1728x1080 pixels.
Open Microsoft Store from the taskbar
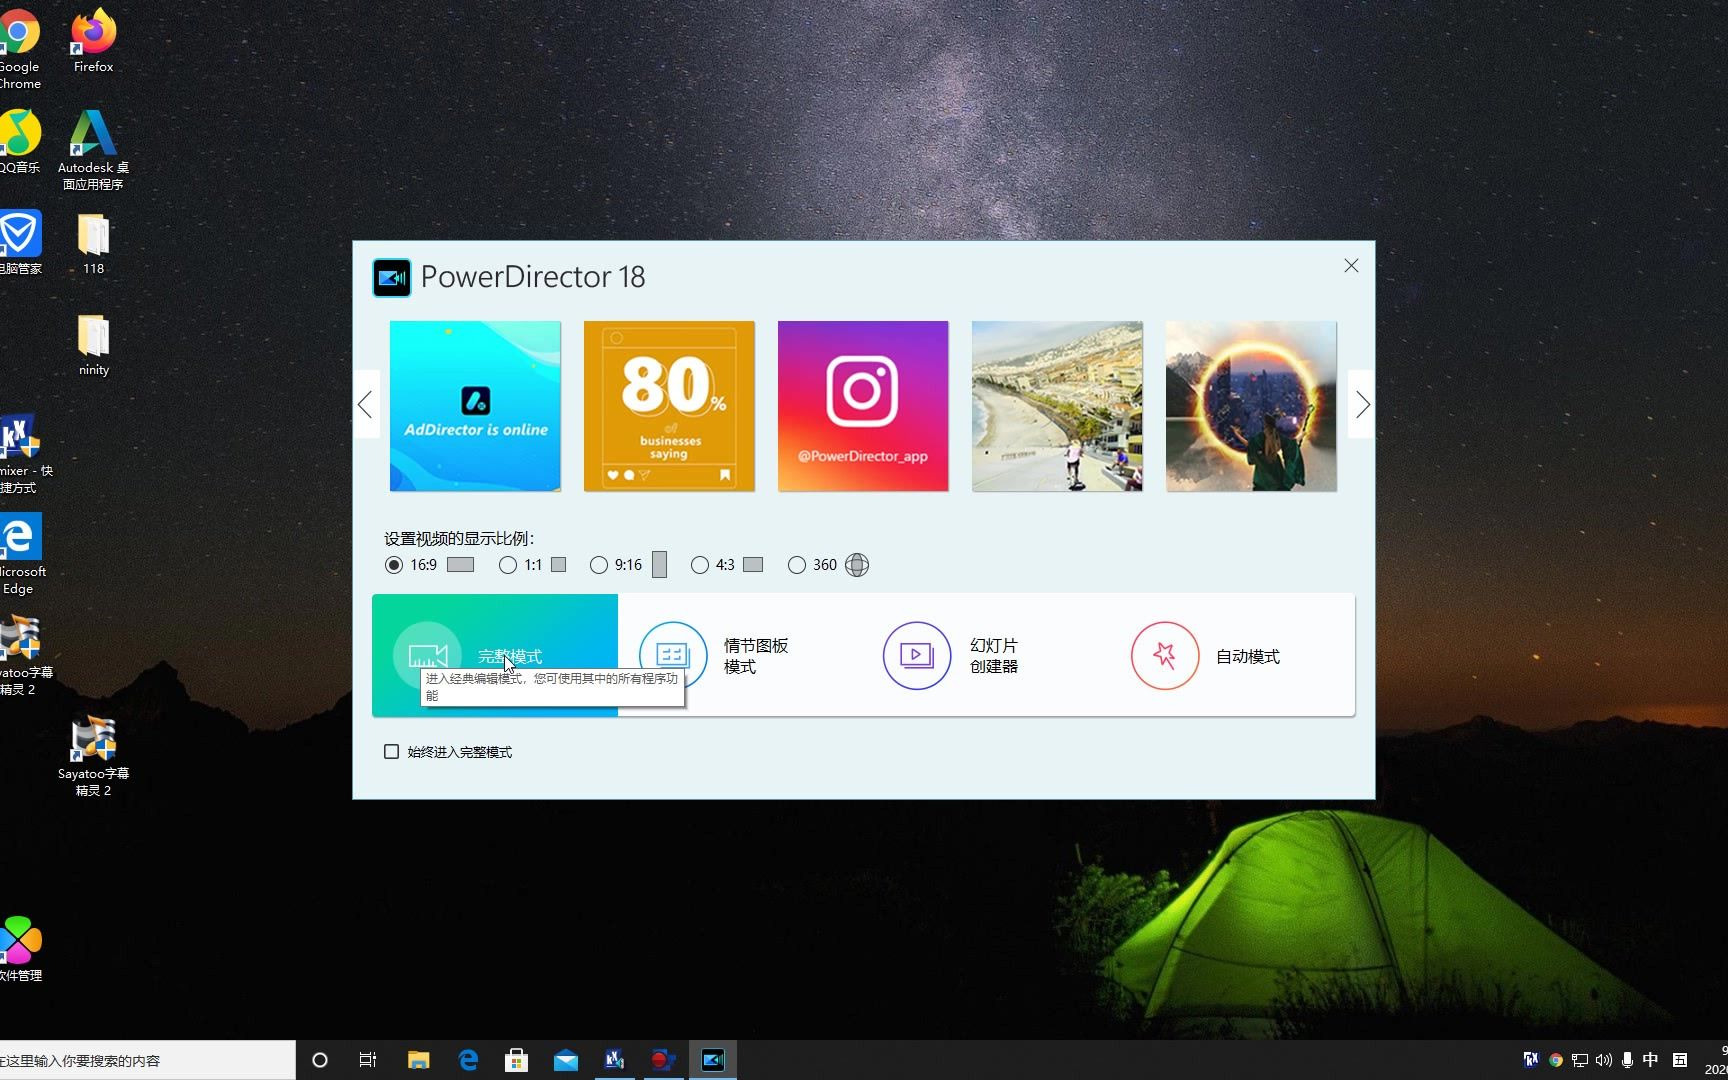pyautogui.click(x=517, y=1060)
